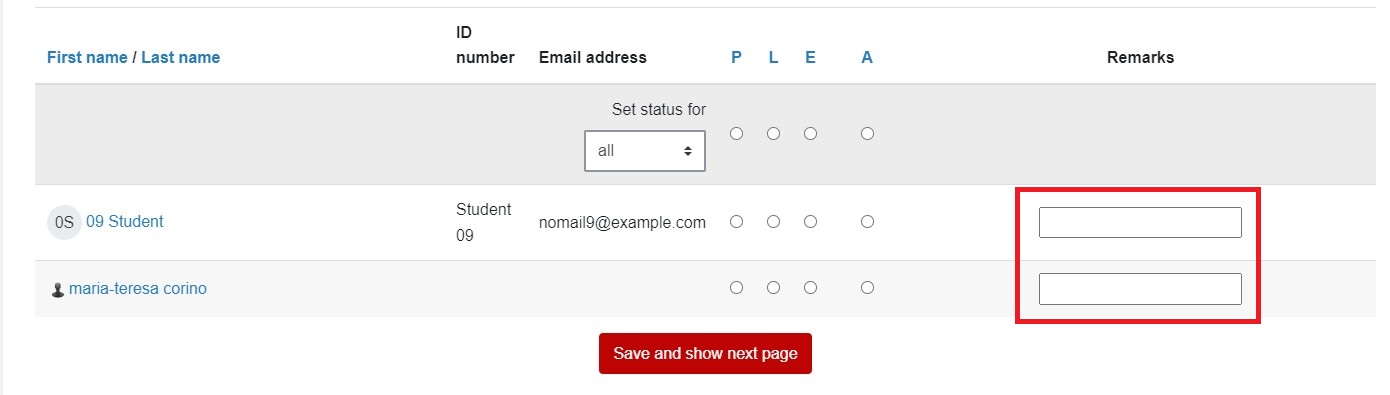This screenshot has height=395, width=1390.
Task: Mark maria-teresa corino as Excused (E)
Action: (811, 288)
